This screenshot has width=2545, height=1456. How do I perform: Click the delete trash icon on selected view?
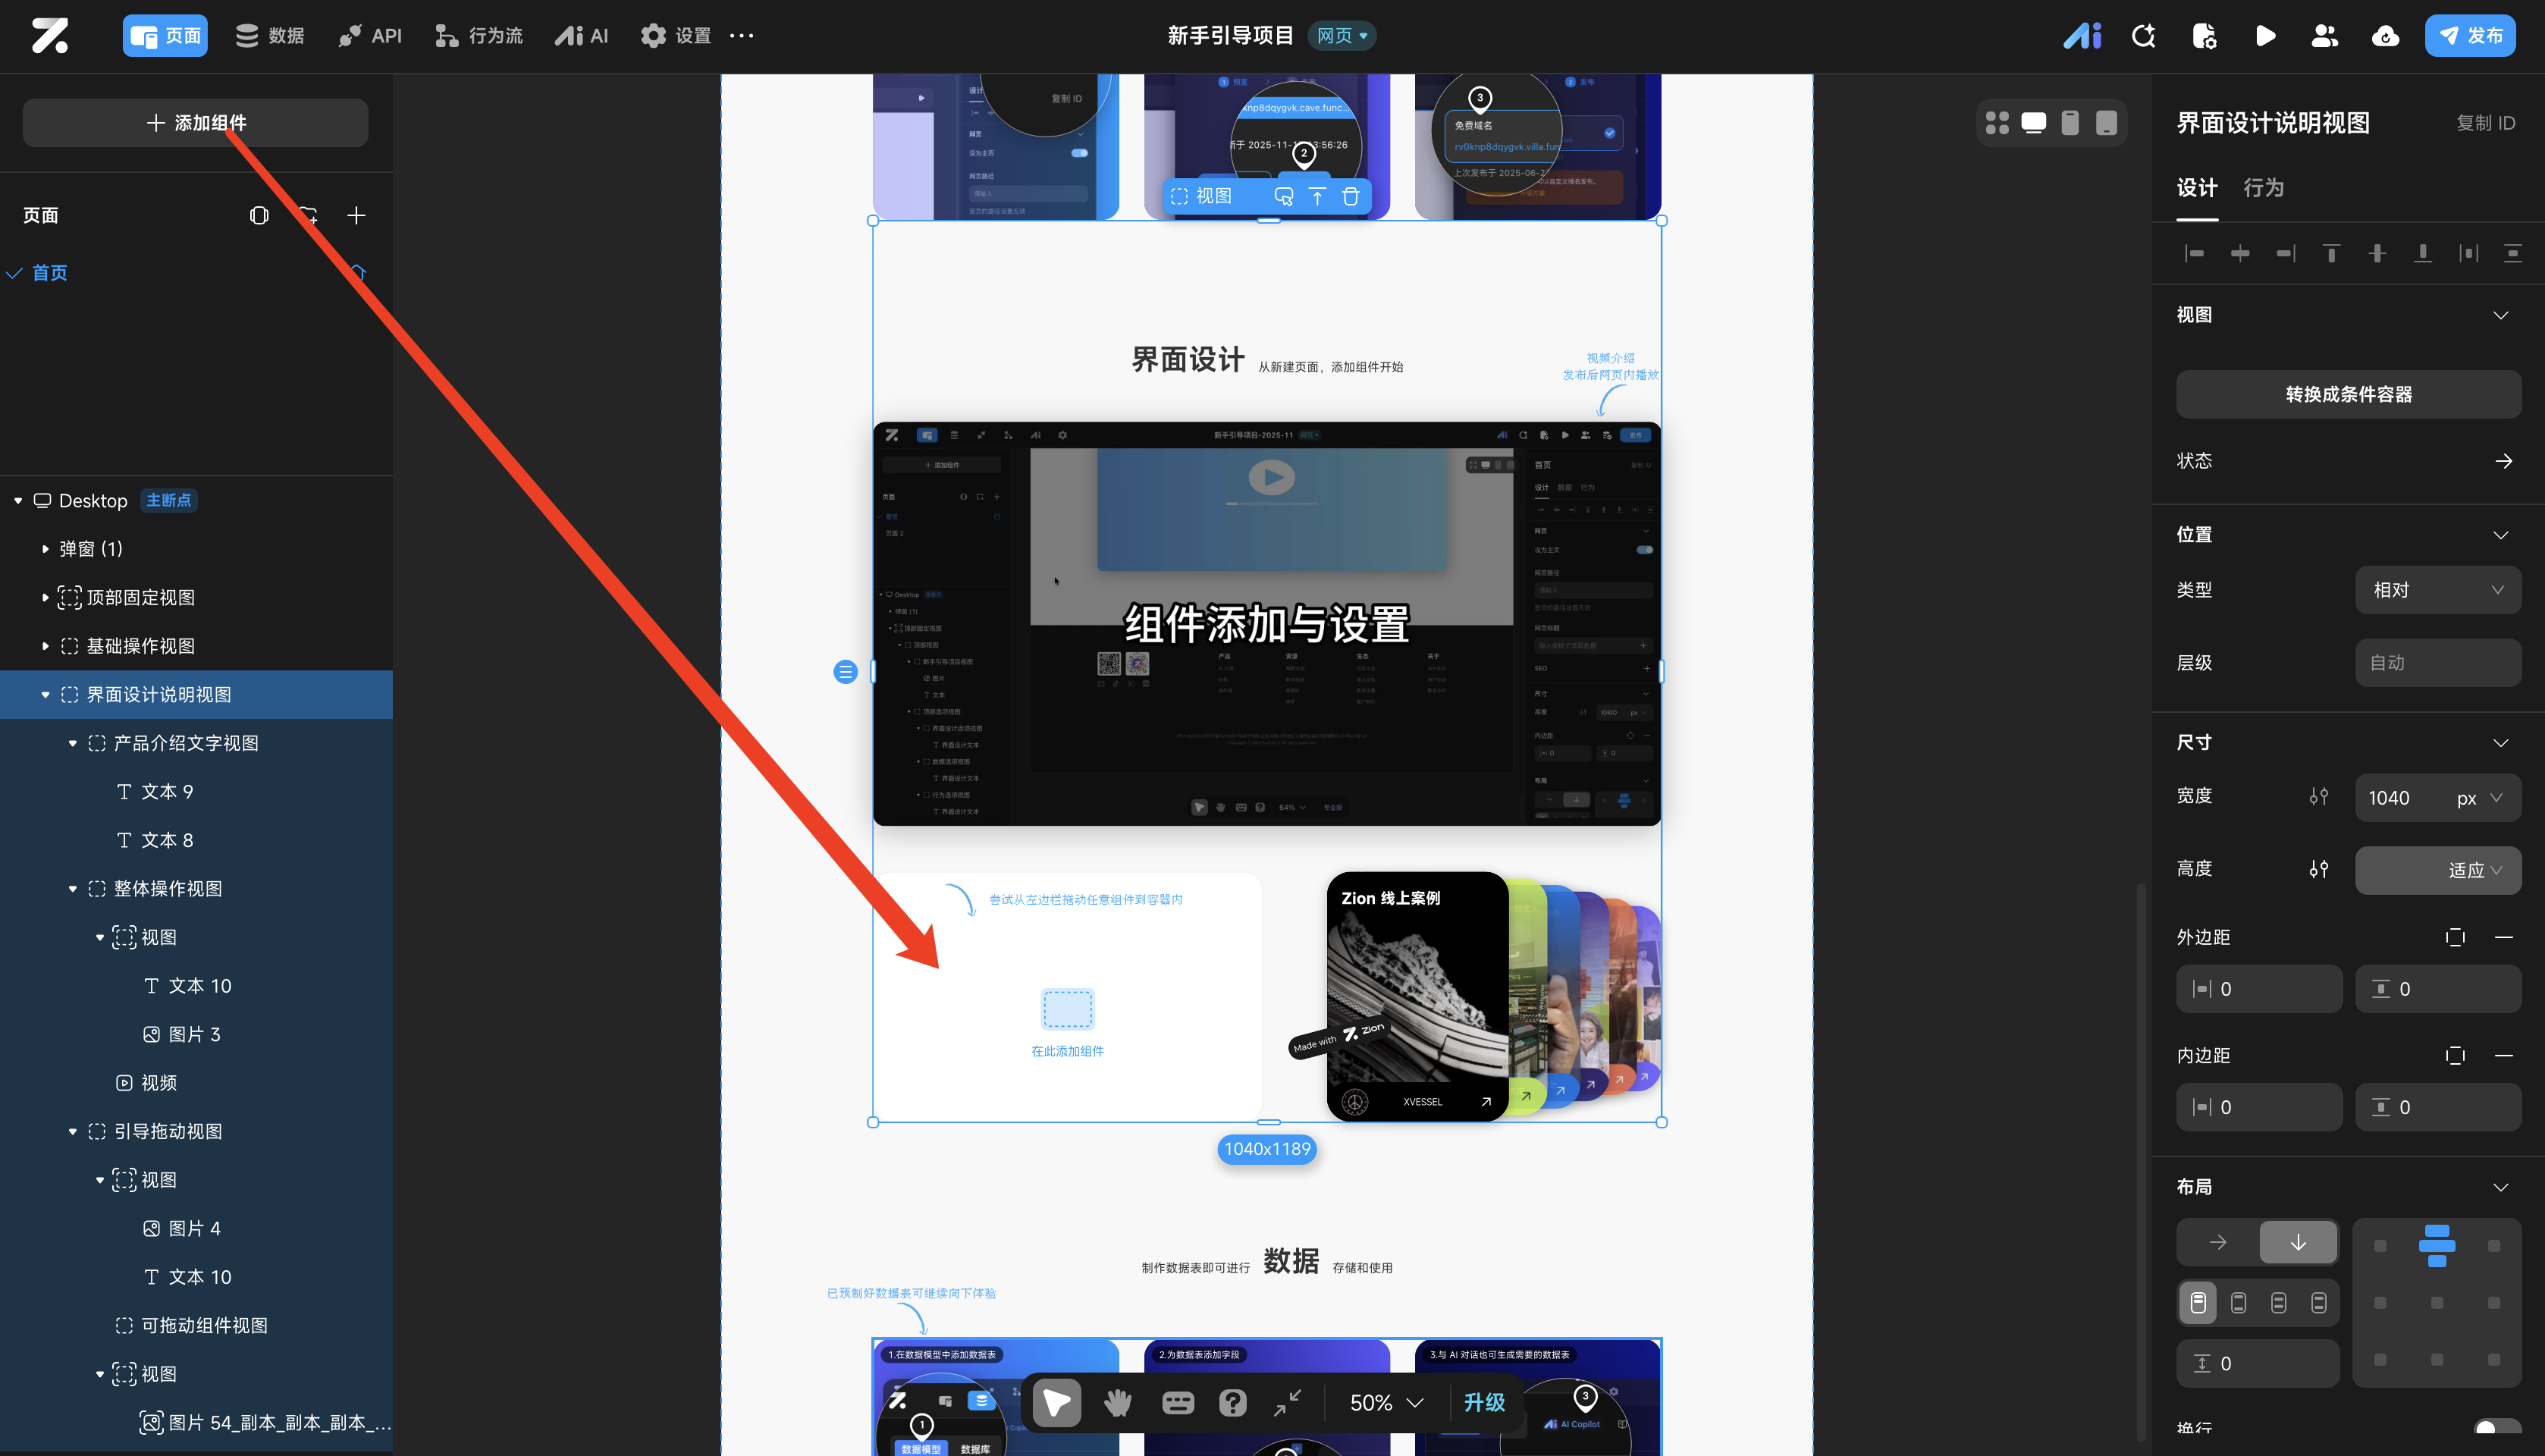pyautogui.click(x=1350, y=196)
